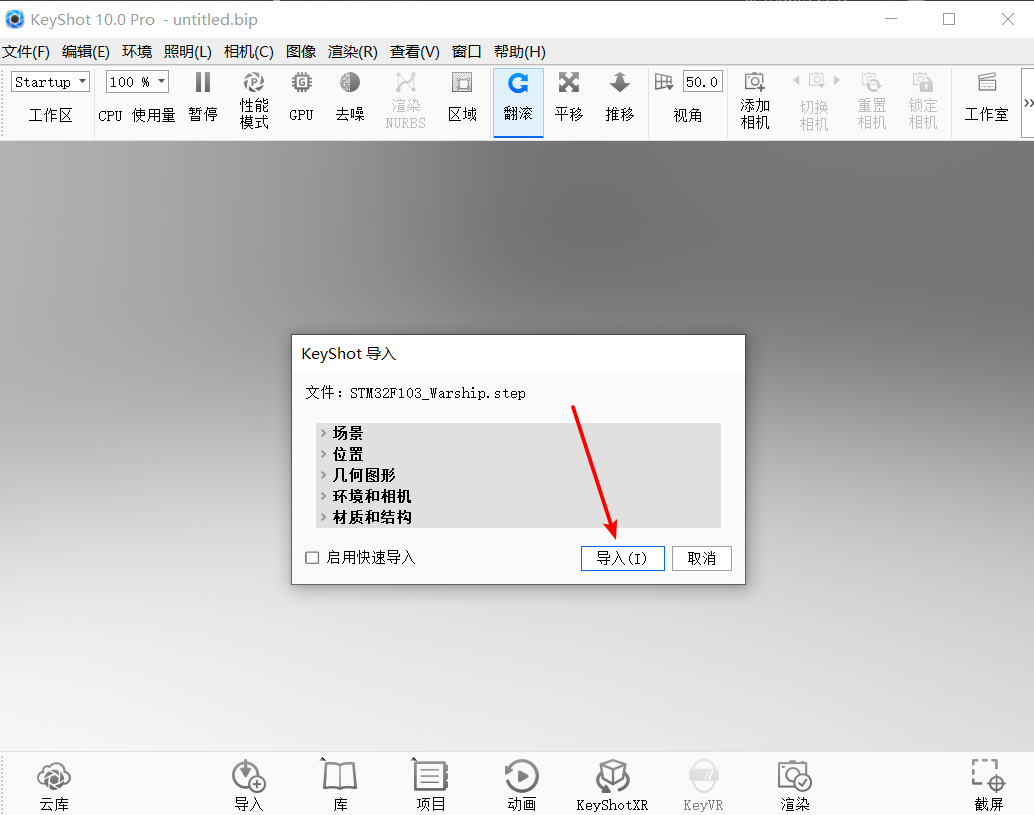Click the bottom Import (导入) icon
This screenshot has width=1034, height=815.
pyautogui.click(x=249, y=776)
